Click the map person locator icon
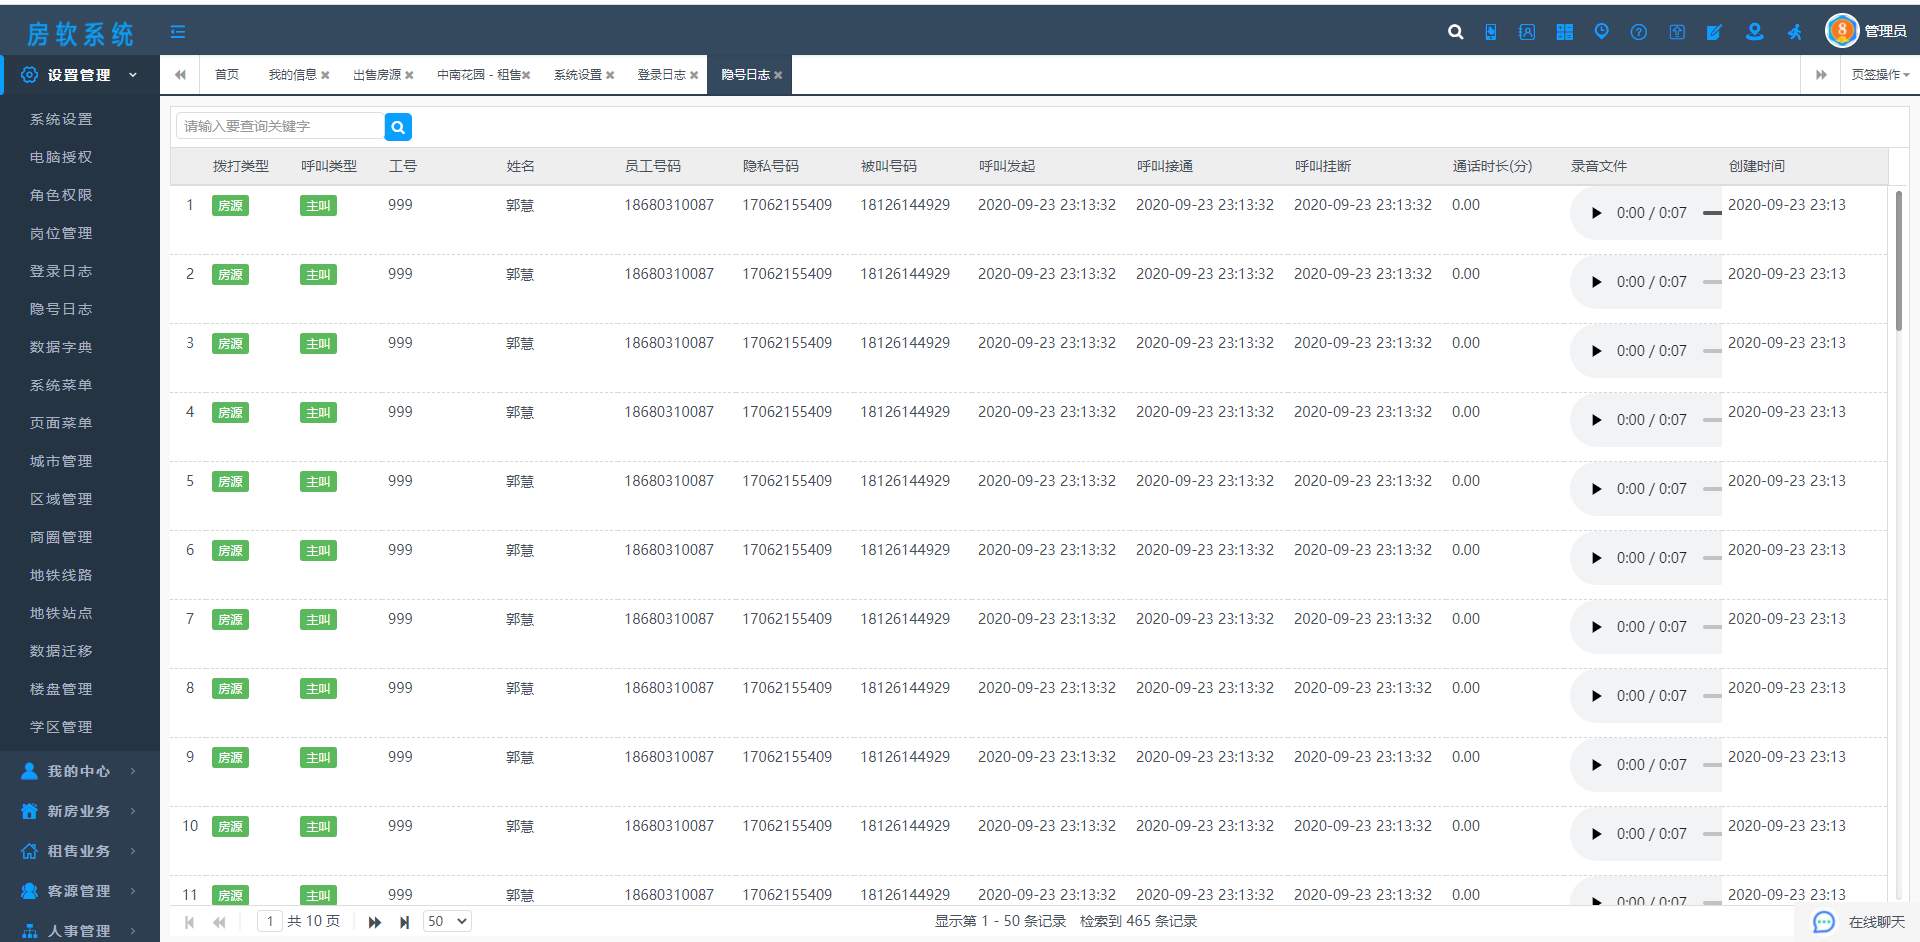This screenshot has width=1920, height=942. (x=1754, y=32)
